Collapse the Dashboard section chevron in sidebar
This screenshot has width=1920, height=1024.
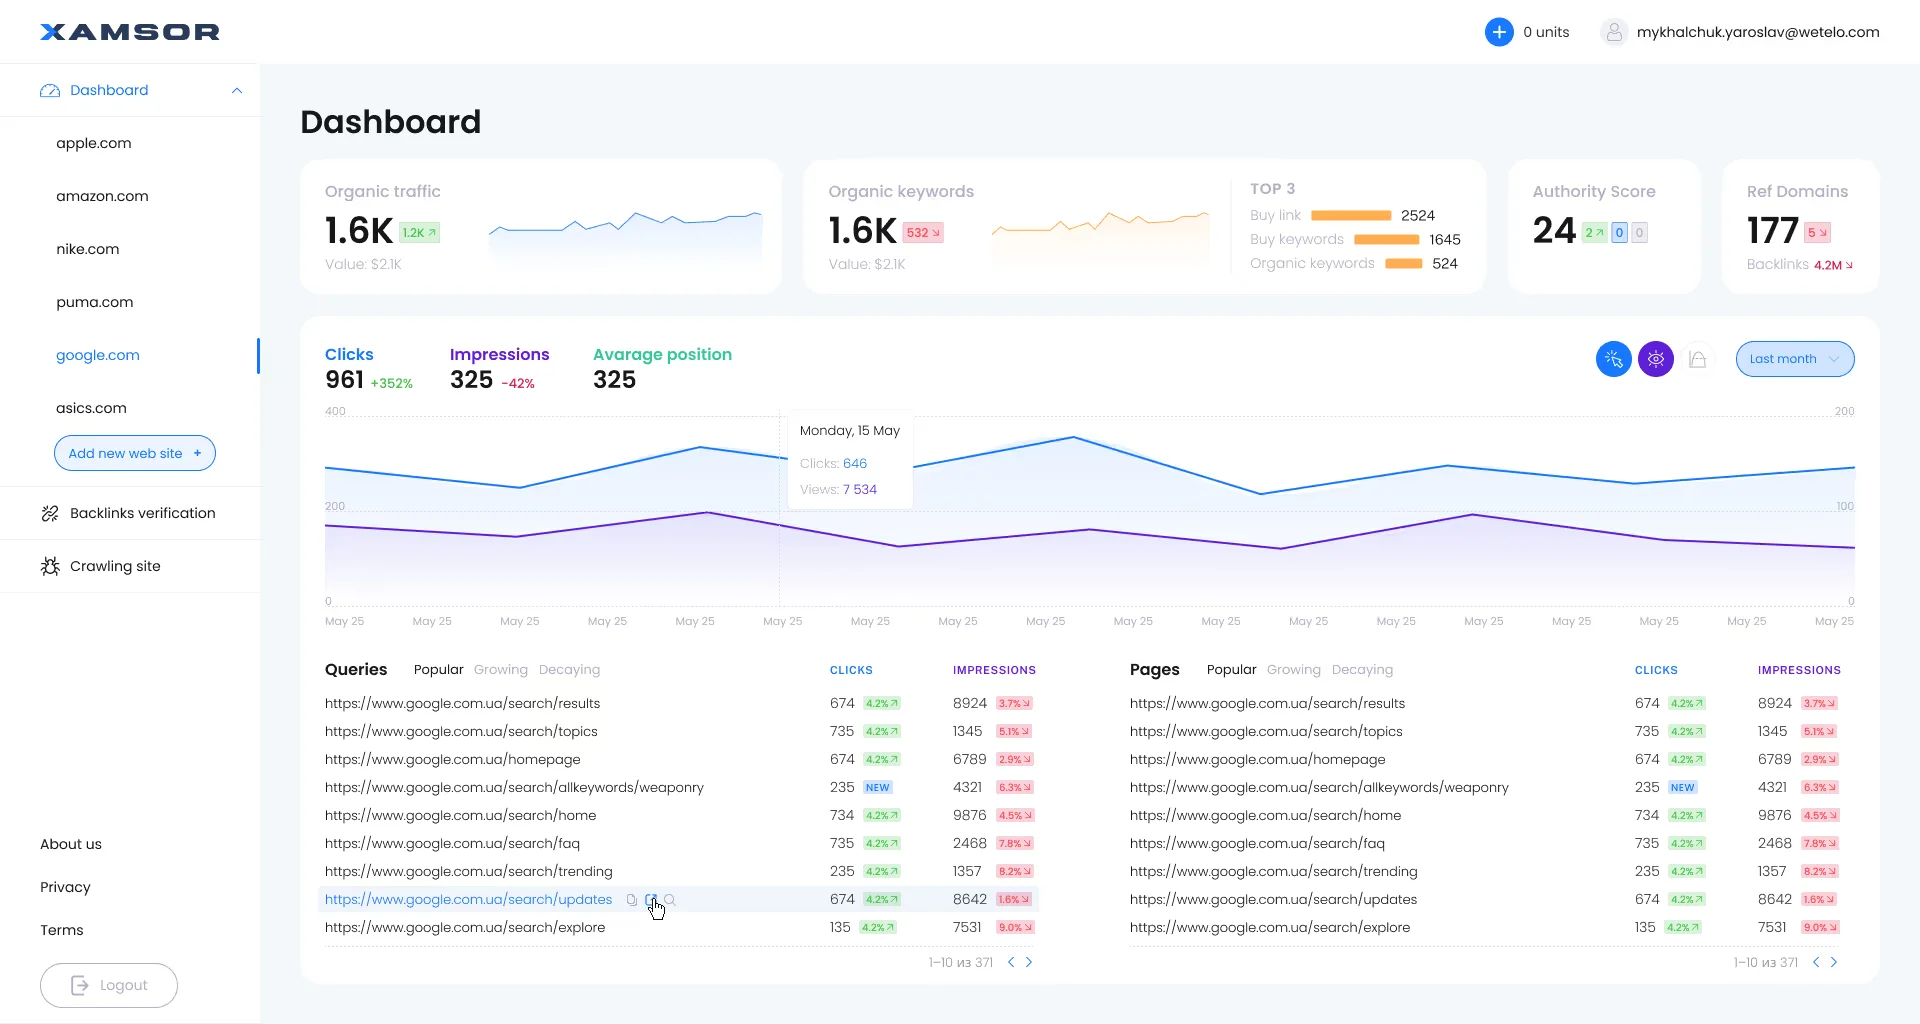(236, 90)
